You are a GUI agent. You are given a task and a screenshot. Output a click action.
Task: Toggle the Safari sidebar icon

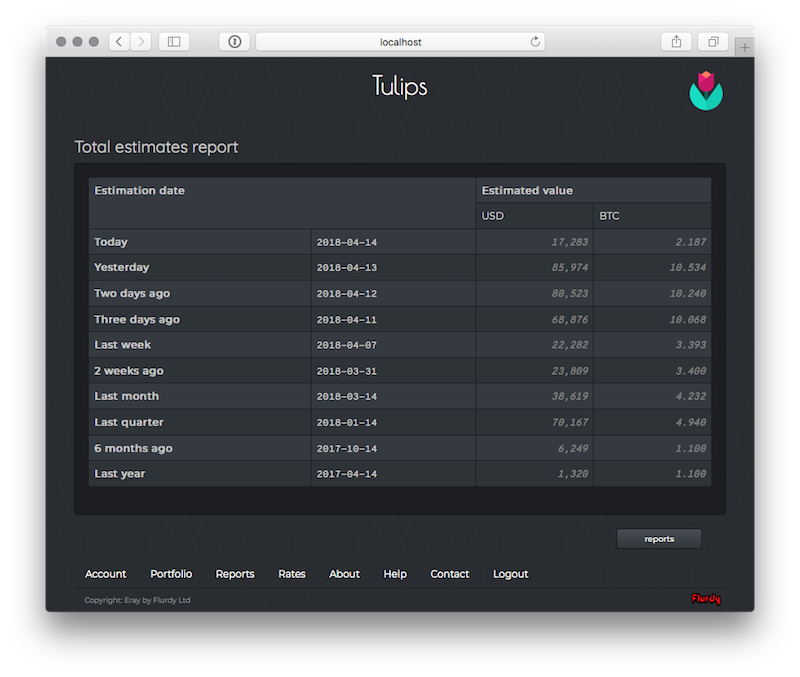pyautogui.click(x=174, y=41)
